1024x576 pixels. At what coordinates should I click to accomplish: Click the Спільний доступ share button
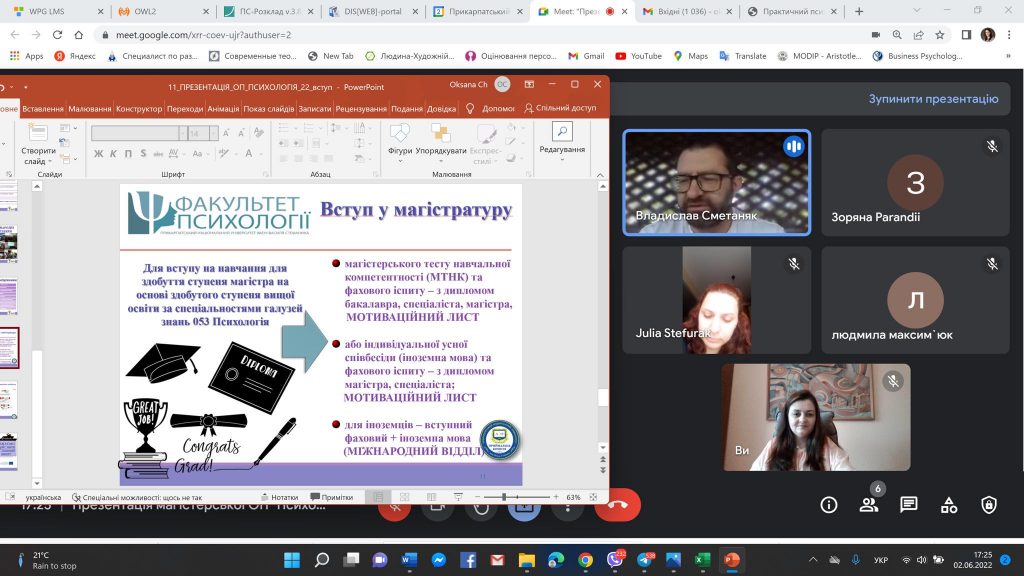pos(560,108)
